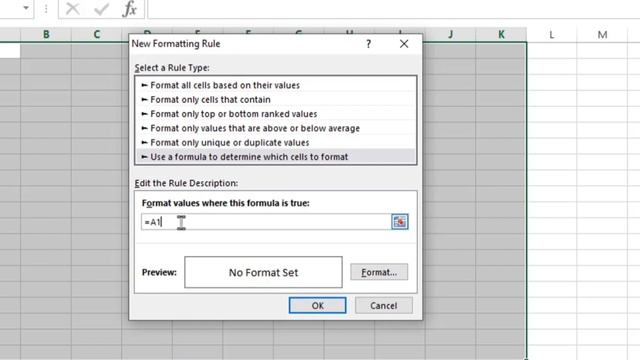
Task: Select column L header
Action: 551,35
